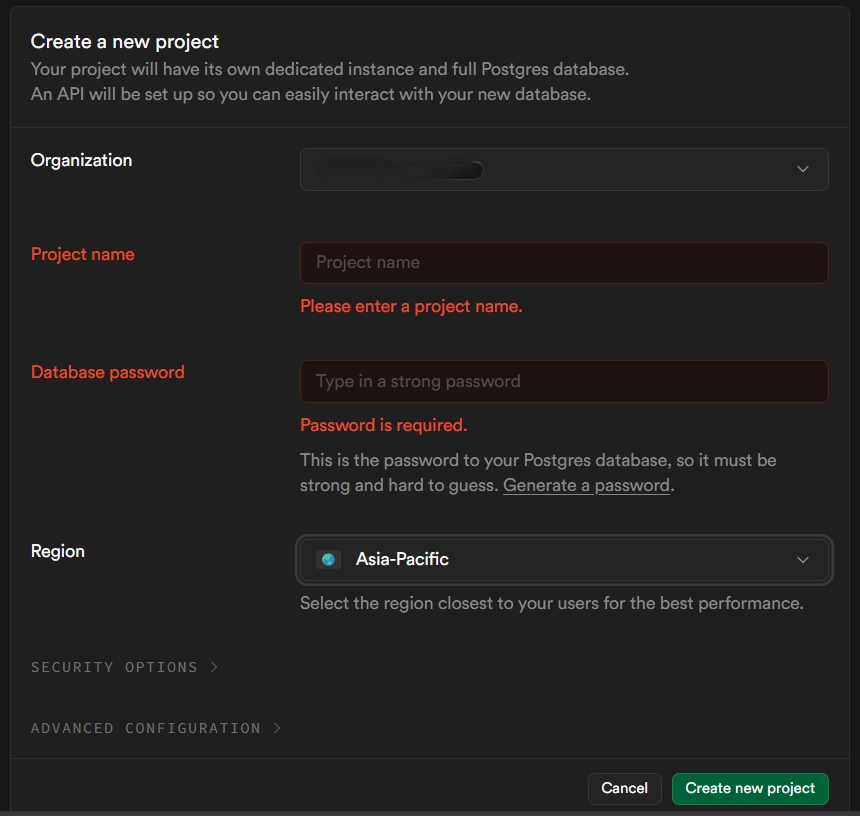
Task: Click the red Database password label
Action: 108,372
